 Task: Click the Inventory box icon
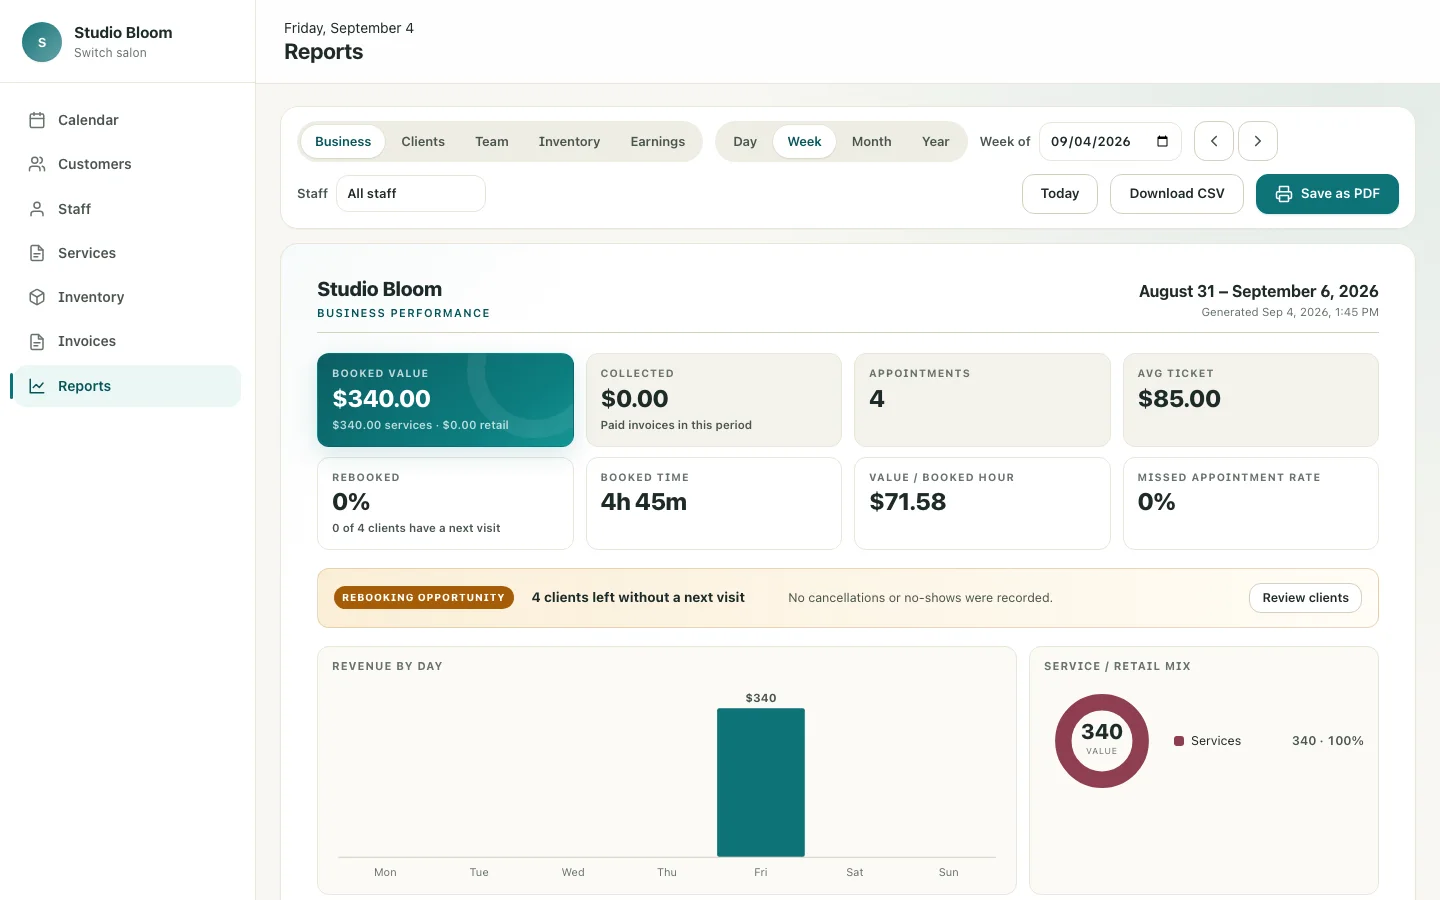37,297
